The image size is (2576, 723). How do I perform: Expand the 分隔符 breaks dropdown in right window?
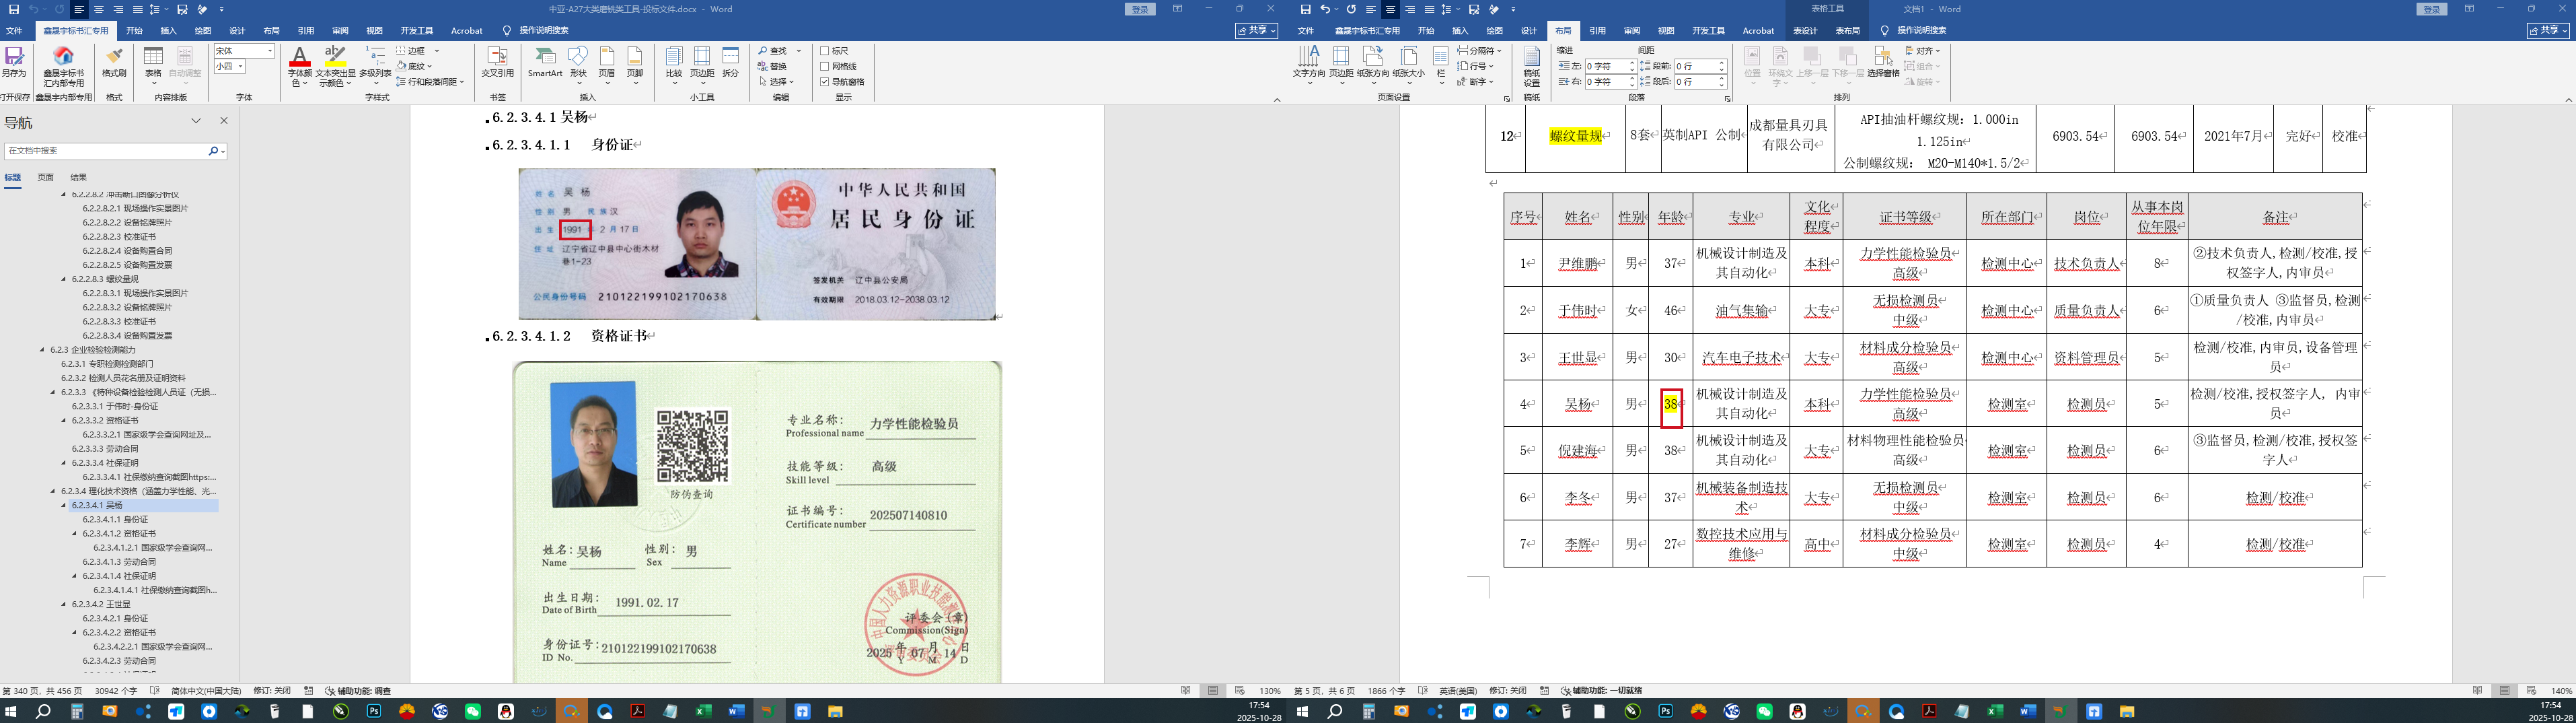click(1480, 51)
